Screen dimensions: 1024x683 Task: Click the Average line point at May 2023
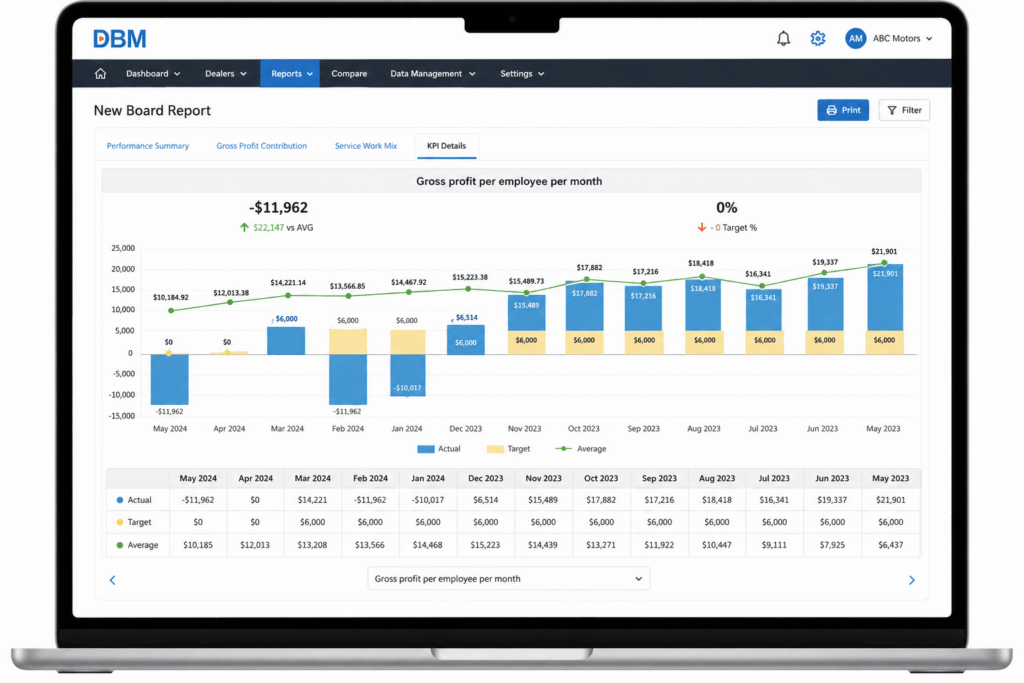(884, 263)
